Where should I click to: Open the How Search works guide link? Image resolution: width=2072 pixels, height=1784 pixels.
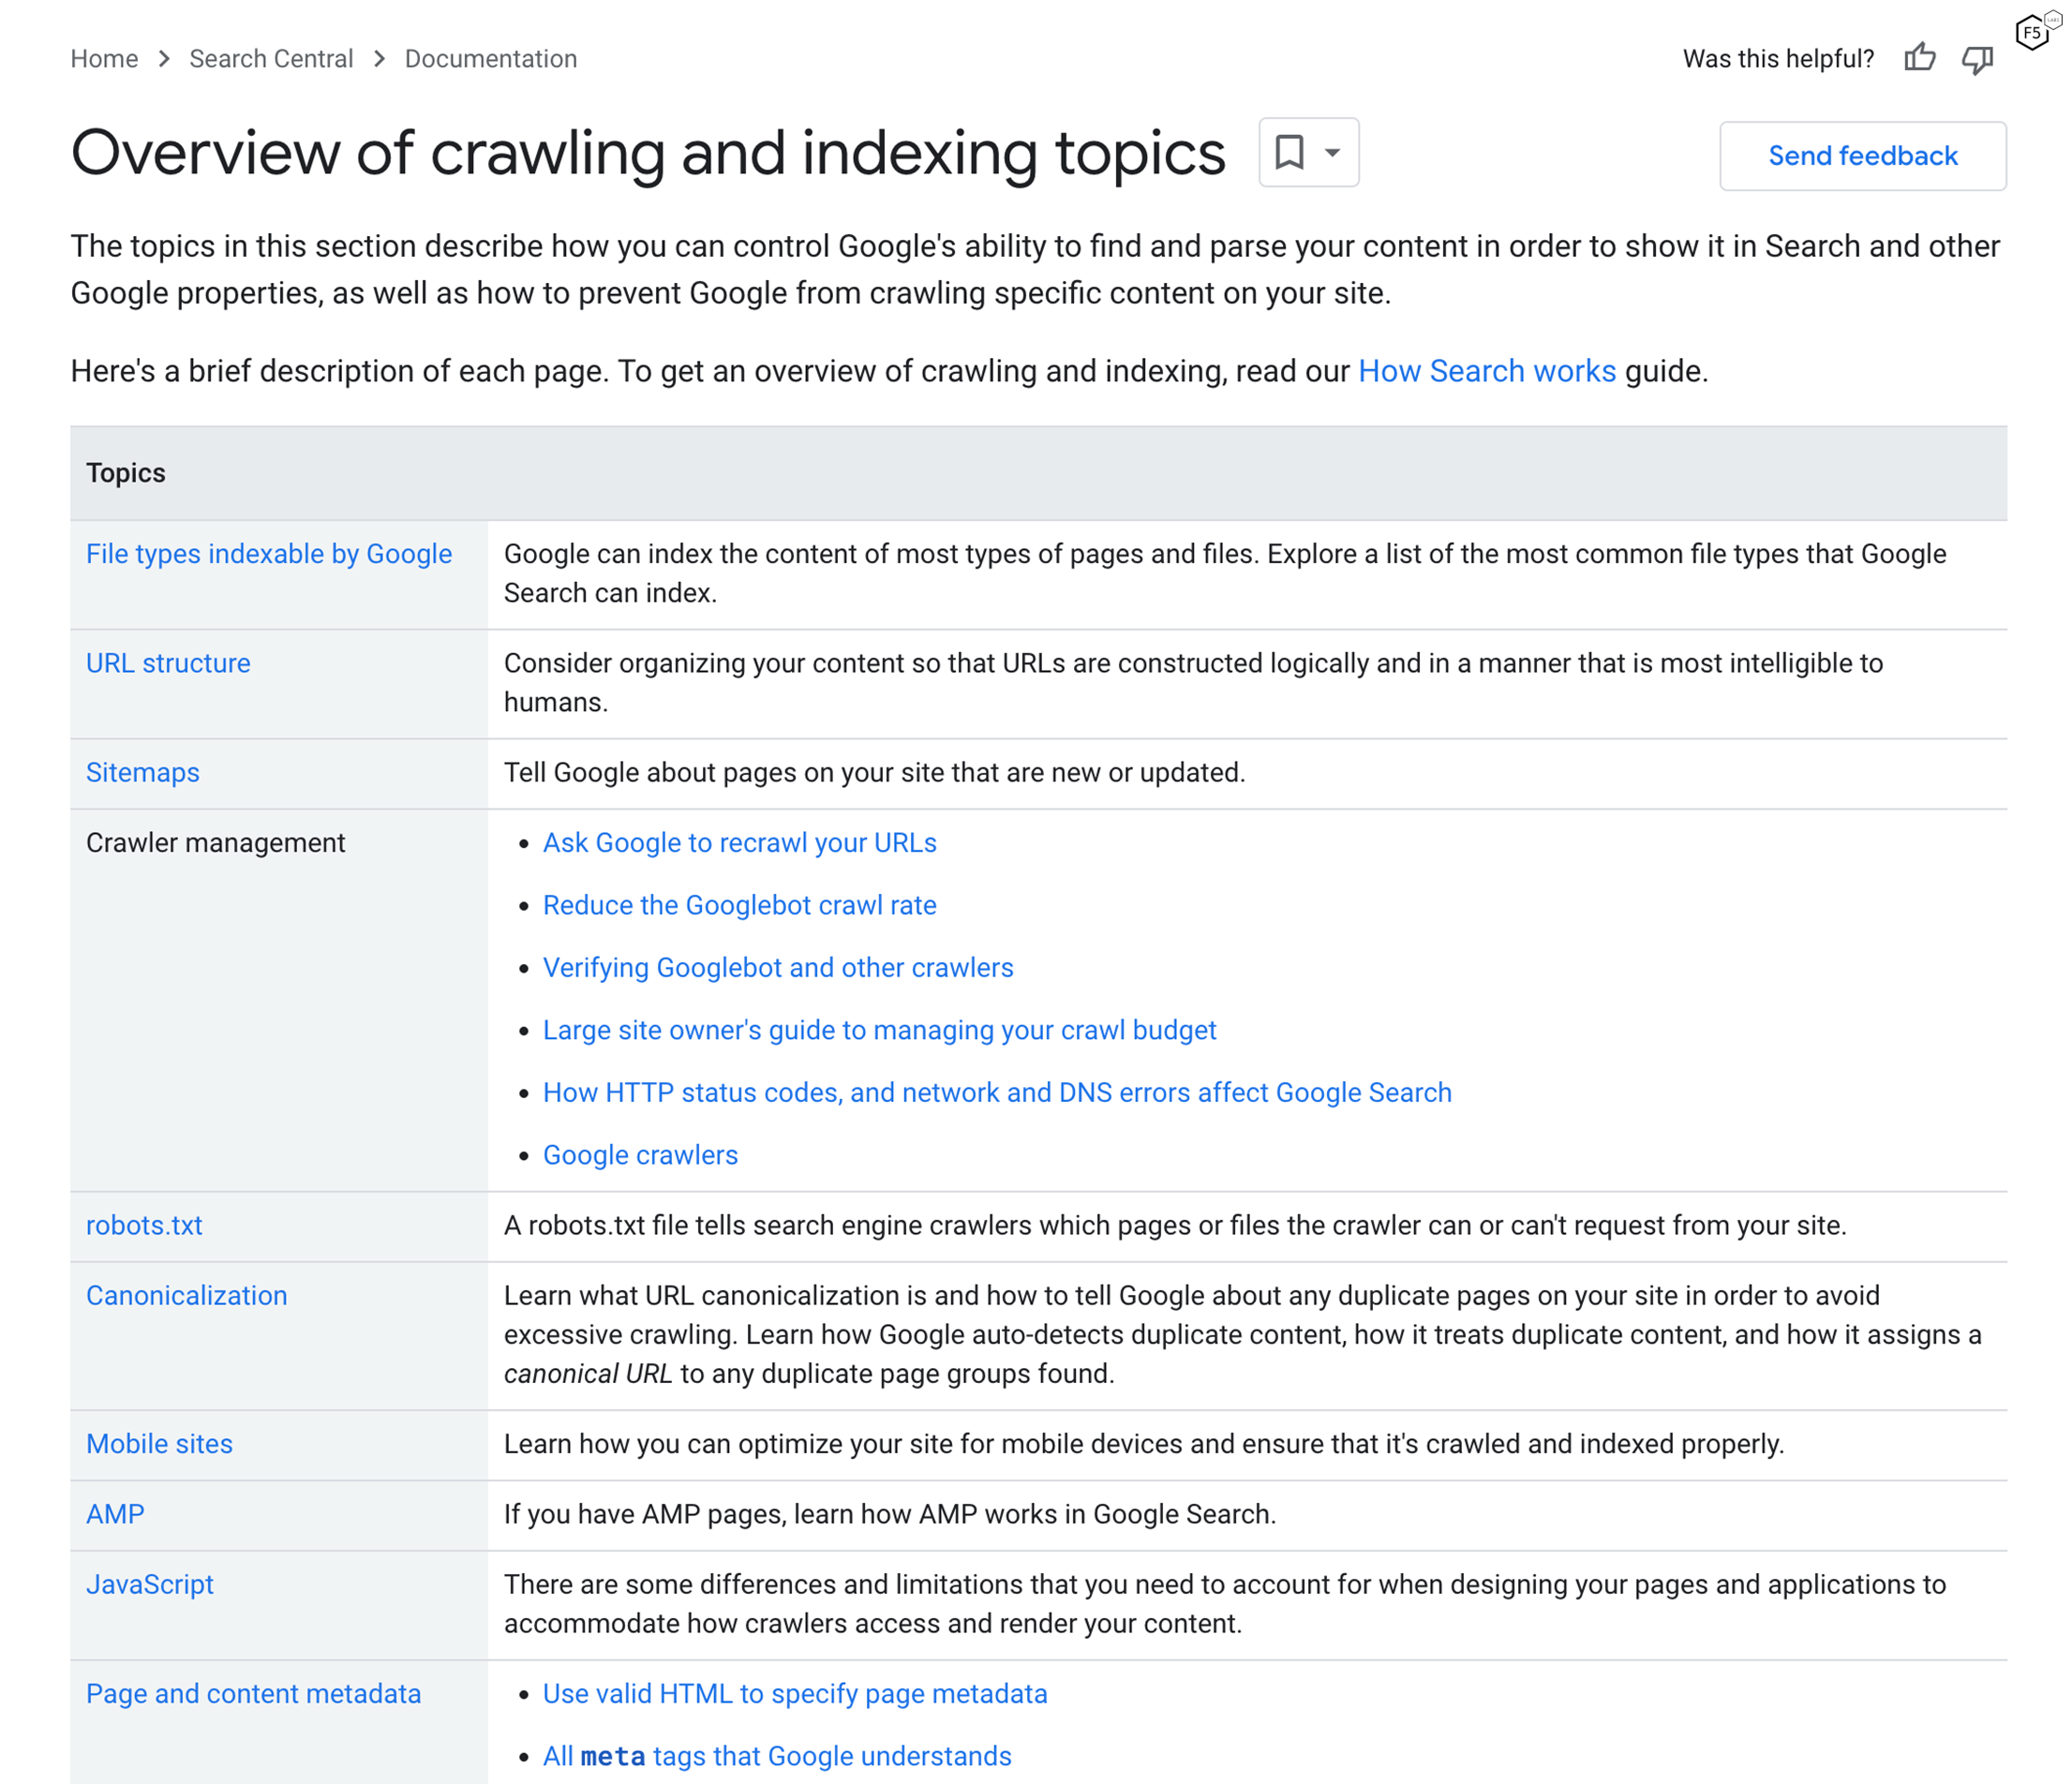coord(1486,371)
